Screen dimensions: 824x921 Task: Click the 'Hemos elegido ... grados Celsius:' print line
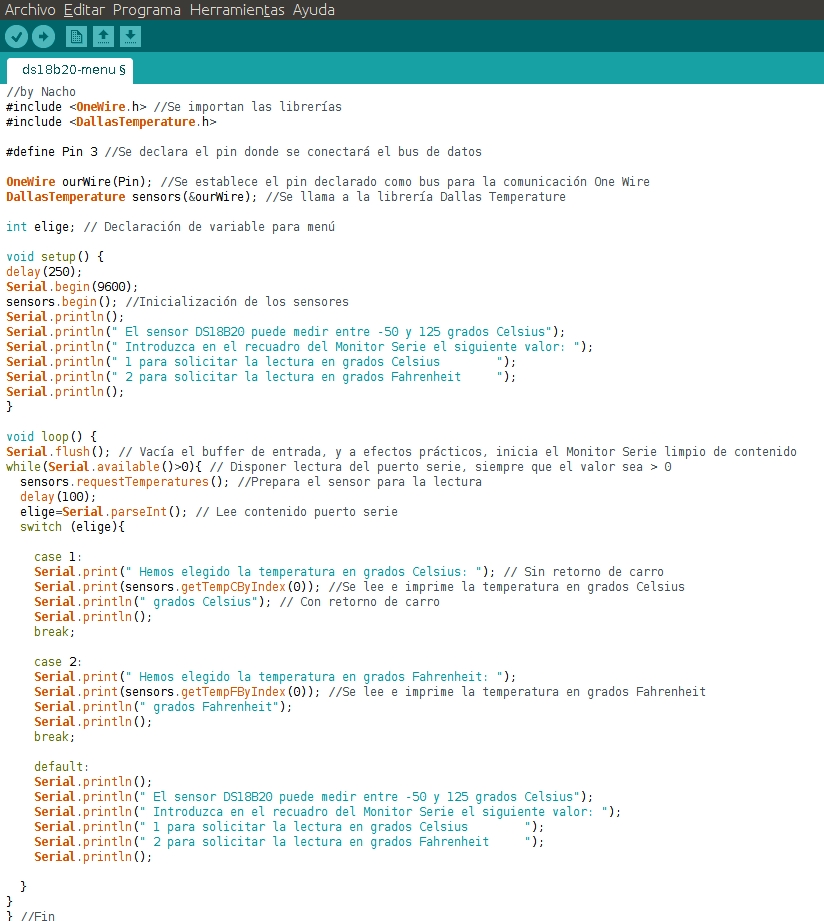(x=349, y=572)
